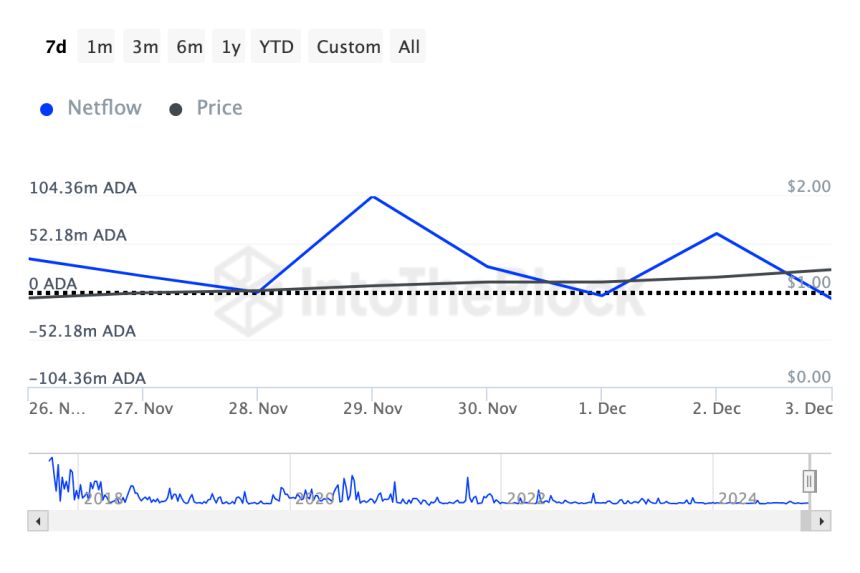Toggle the Netflow series legend
Screen dimensions: 860x573
pyautogui.click(x=104, y=108)
